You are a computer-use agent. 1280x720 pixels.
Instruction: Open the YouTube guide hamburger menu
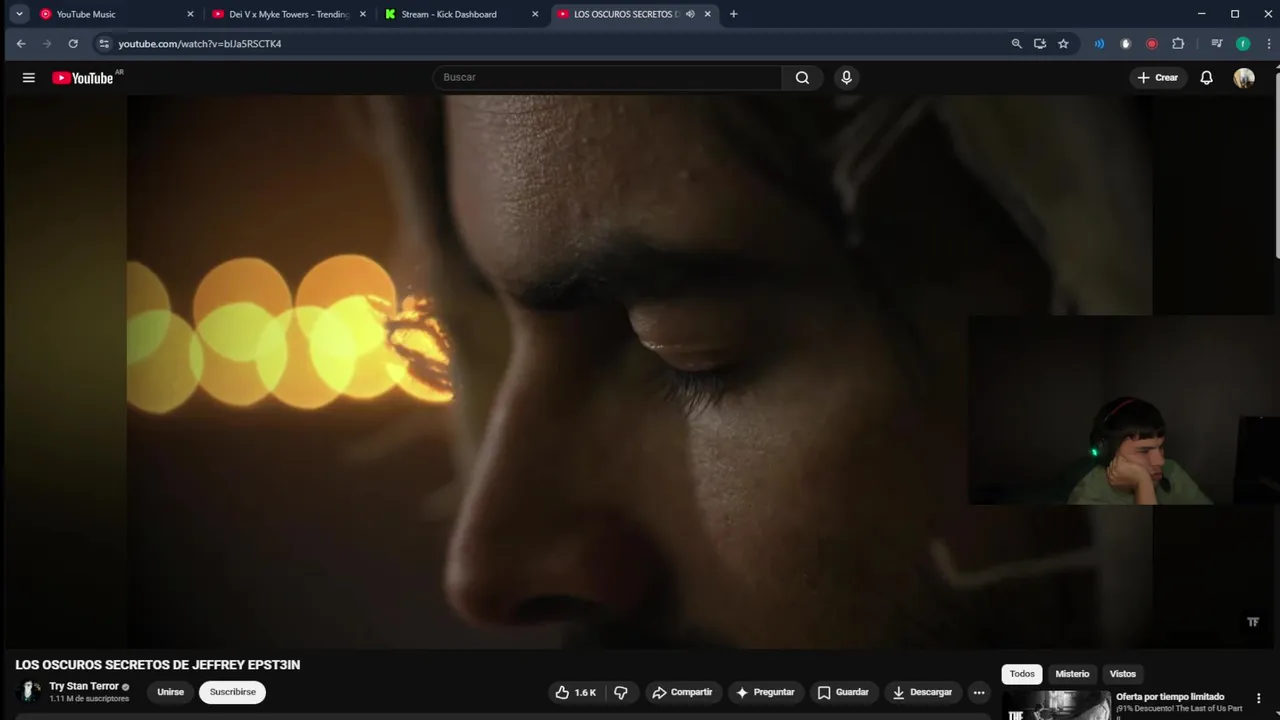pyautogui.click(x=29, y=78)
